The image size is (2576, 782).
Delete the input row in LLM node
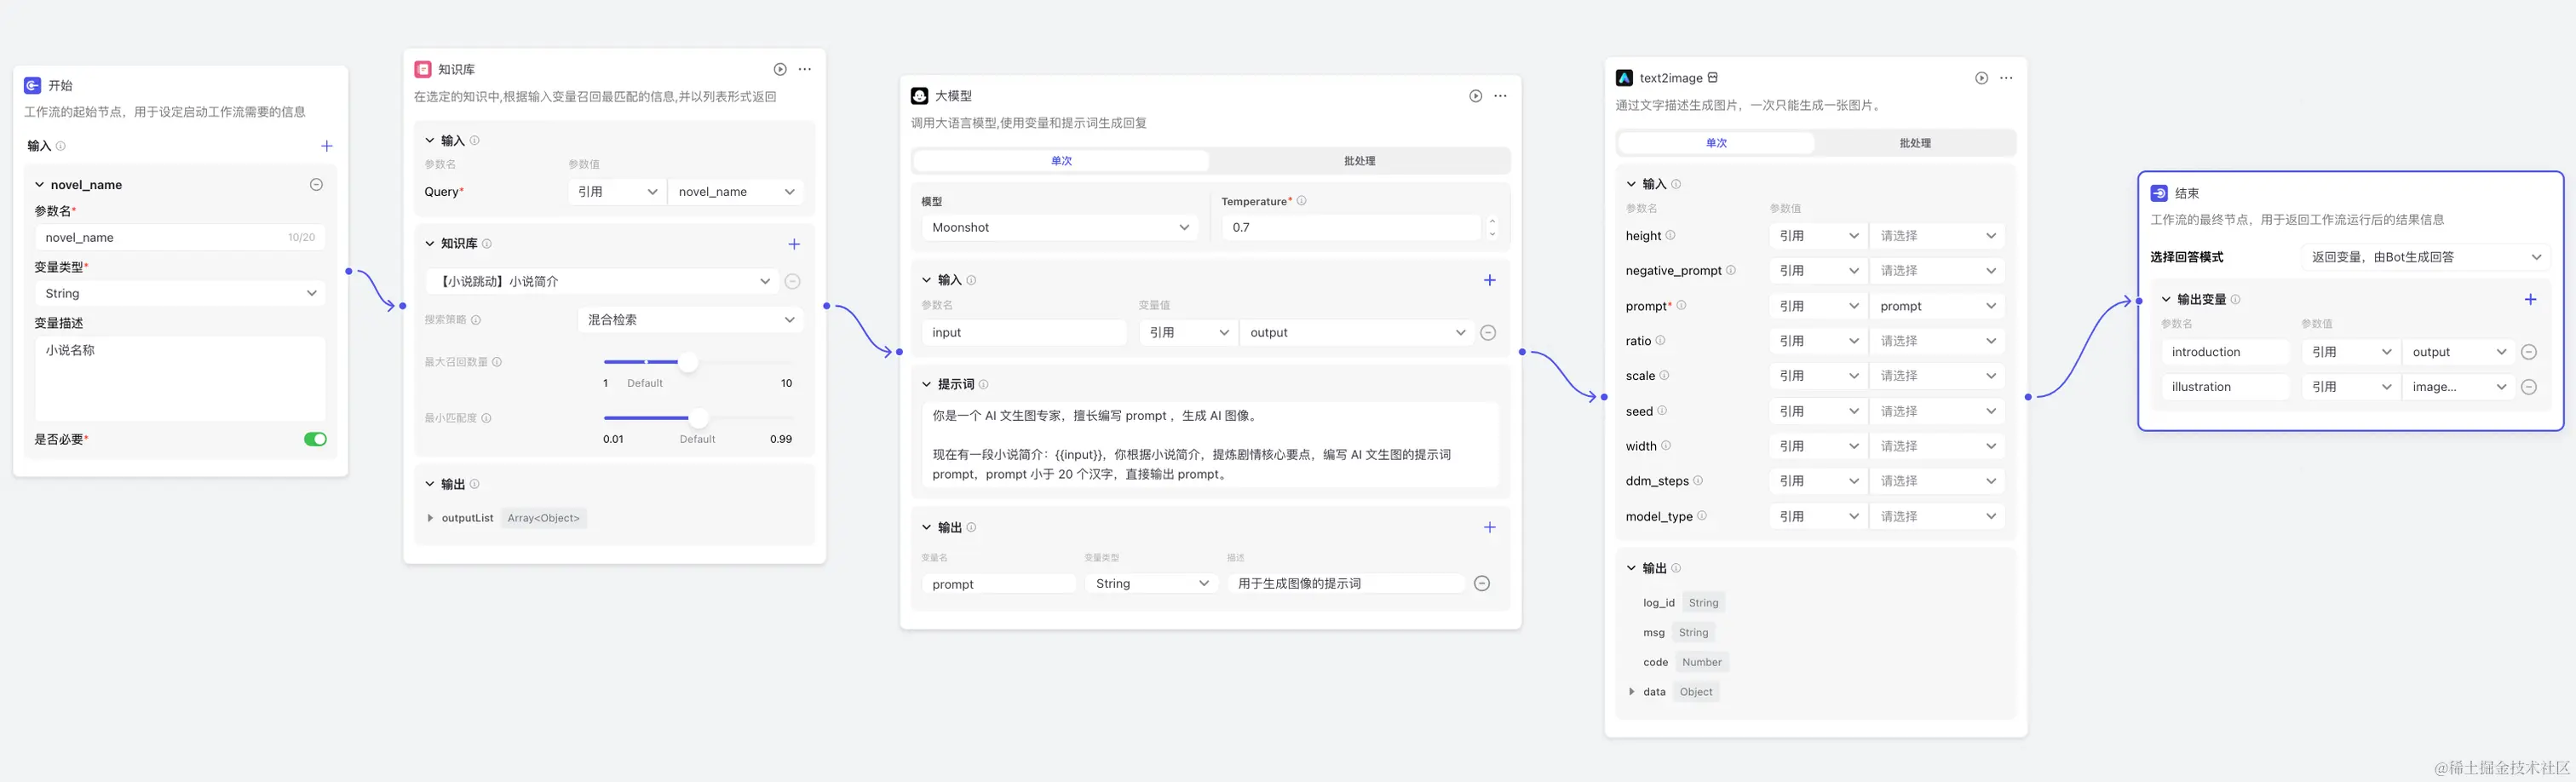click(x=1488, y=333)
